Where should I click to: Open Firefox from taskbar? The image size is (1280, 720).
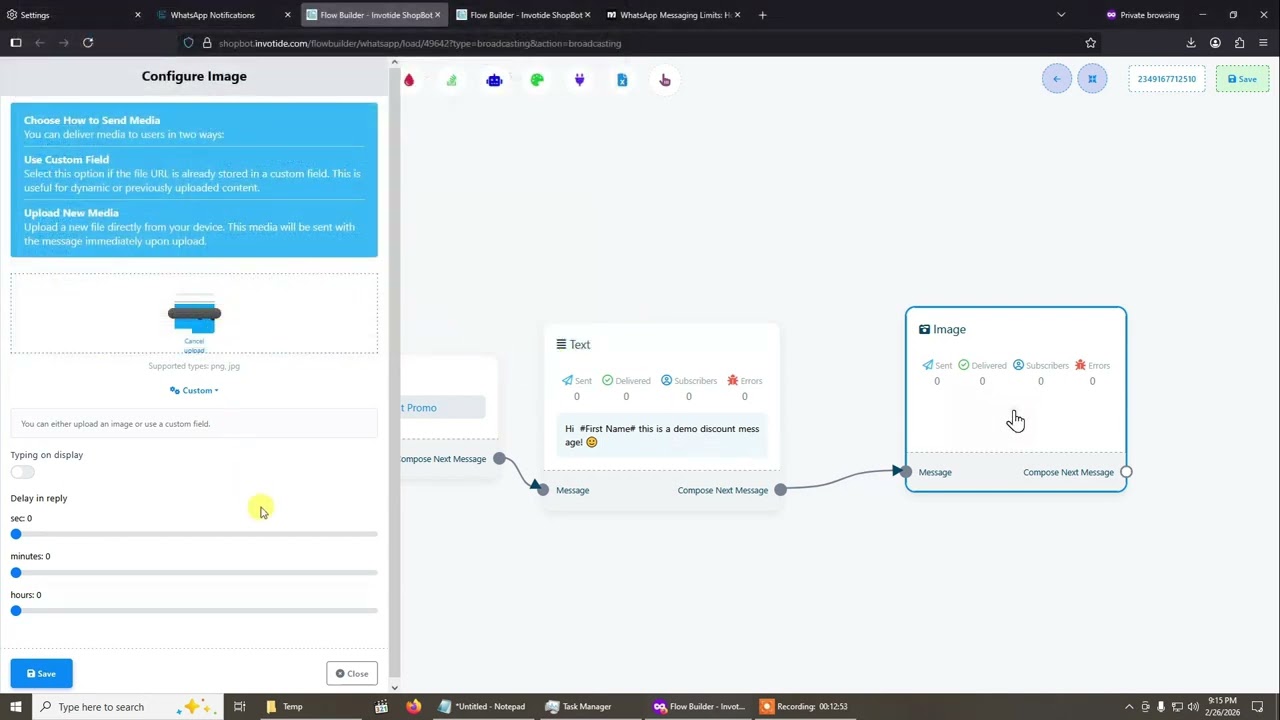point(413,706)
